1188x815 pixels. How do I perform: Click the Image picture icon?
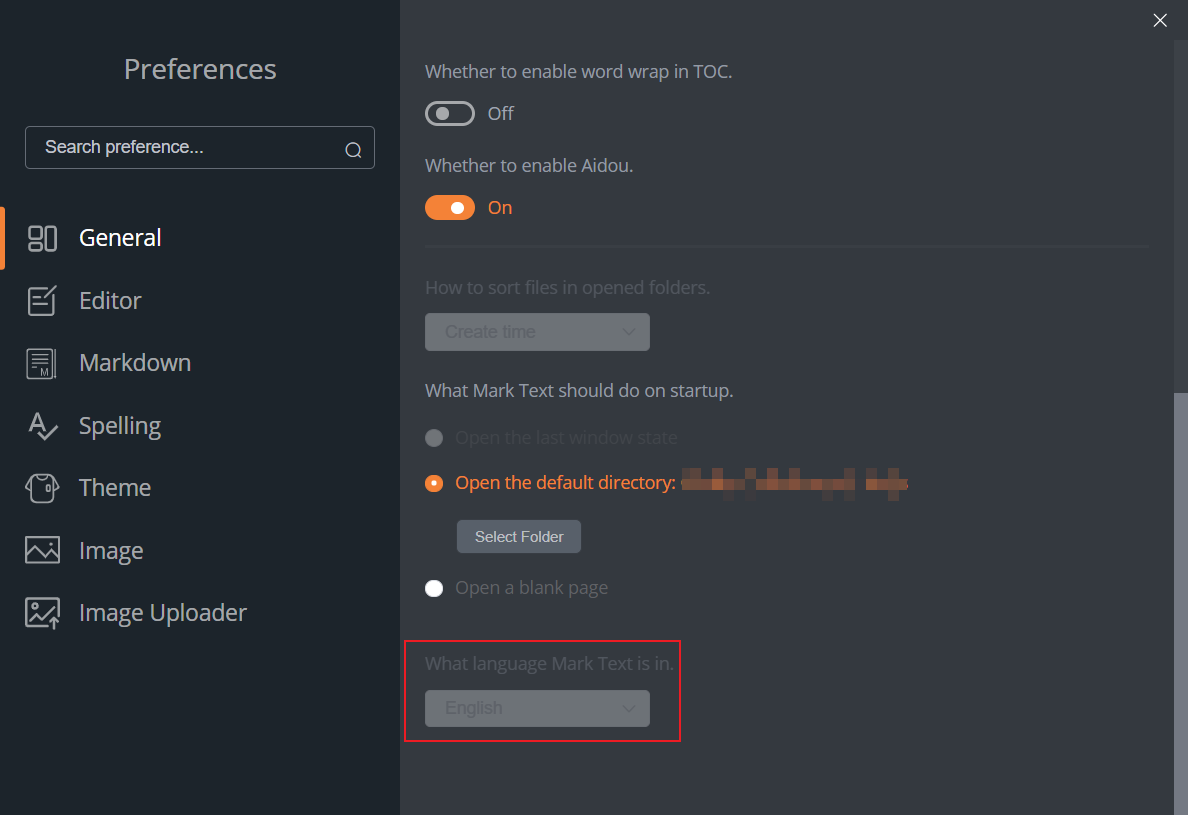(x=42, y=551)
